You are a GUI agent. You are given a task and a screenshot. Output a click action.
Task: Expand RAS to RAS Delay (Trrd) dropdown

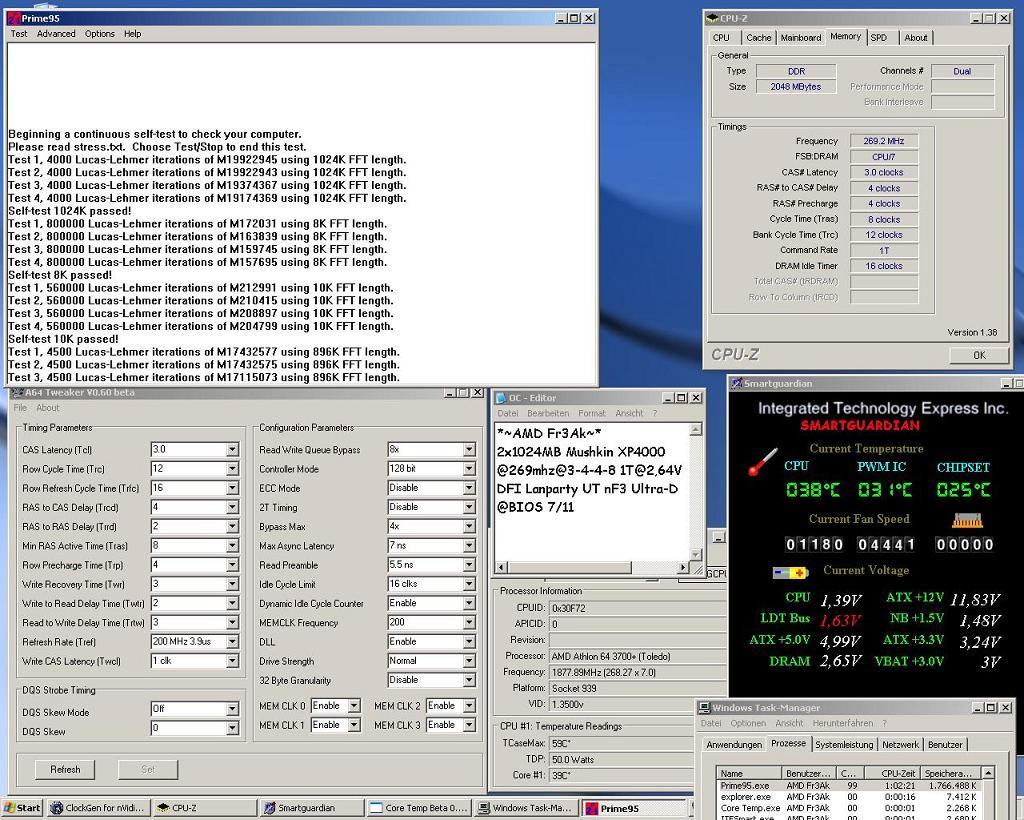[x=232, y=527]
